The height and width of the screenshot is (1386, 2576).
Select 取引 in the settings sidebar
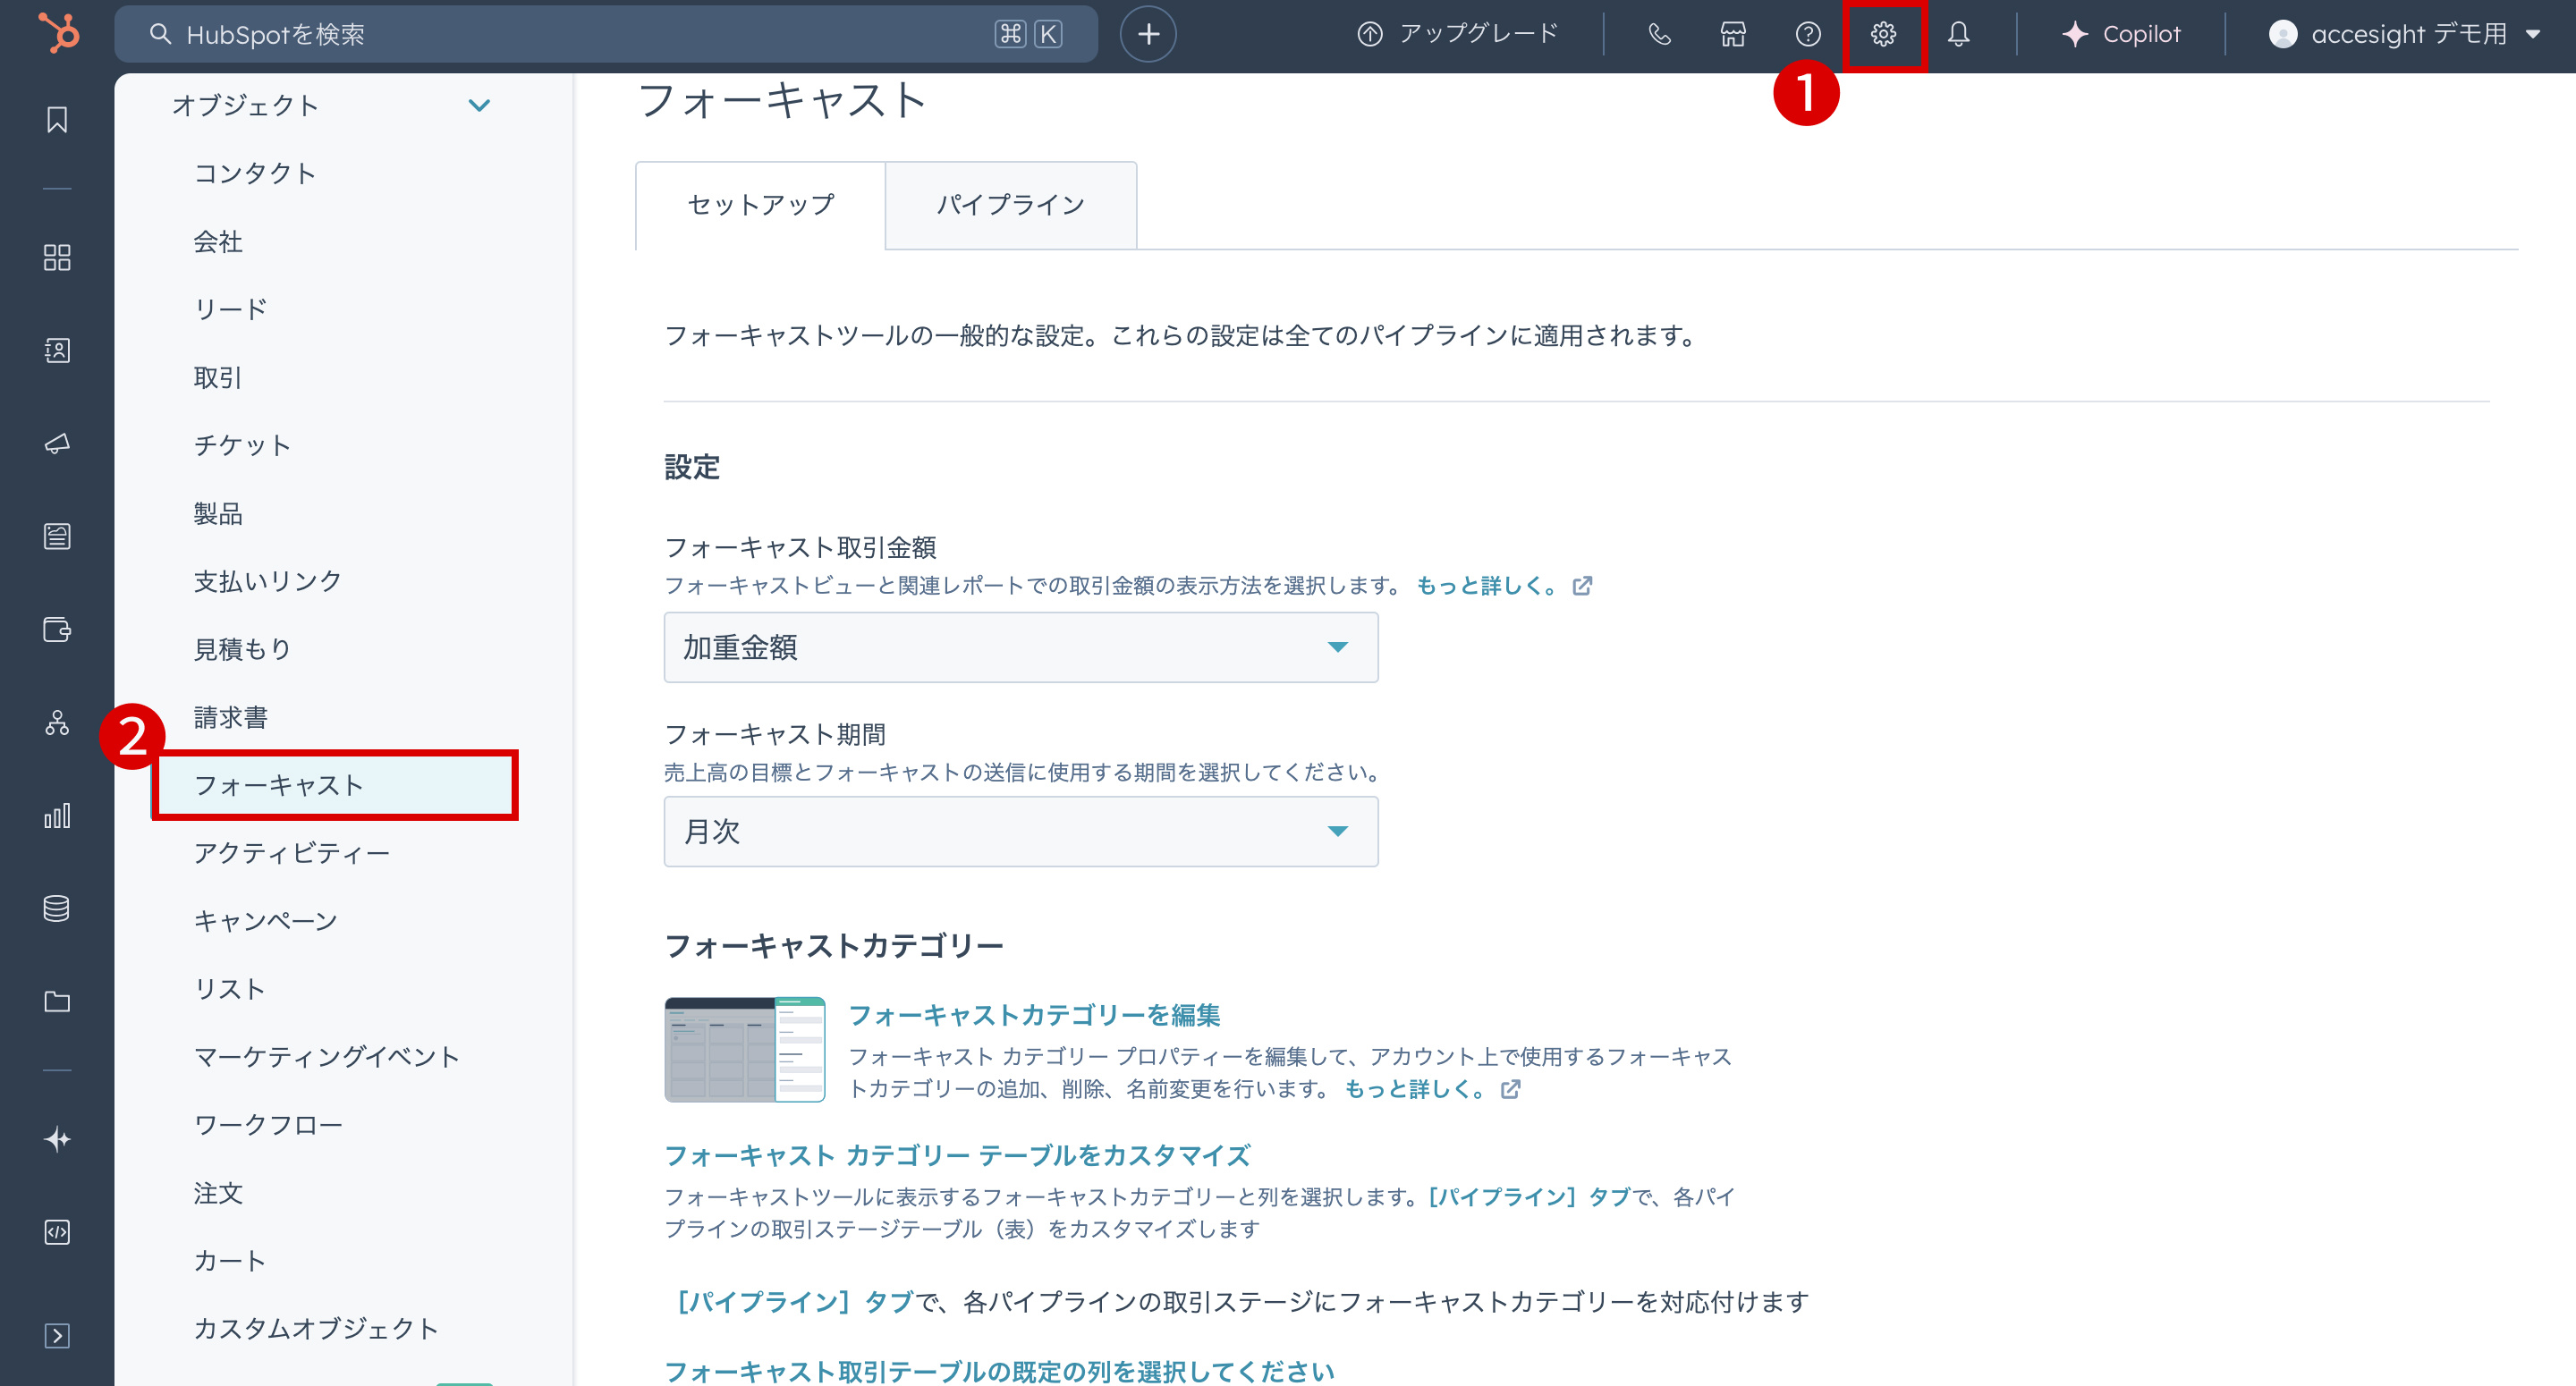pyautogui.click(x=218, y=377)
